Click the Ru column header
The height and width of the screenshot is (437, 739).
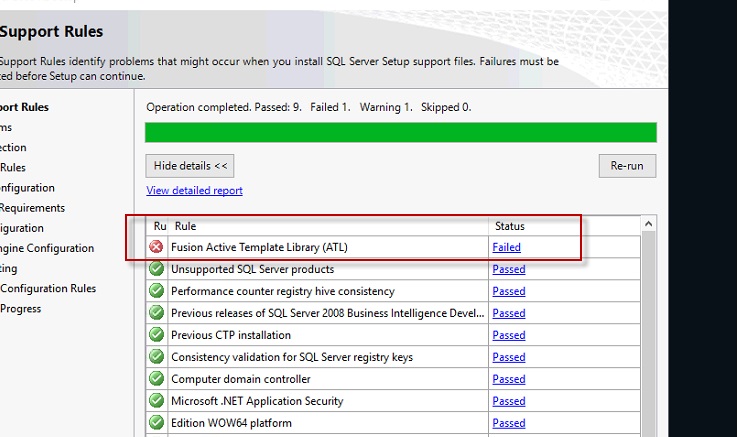point(157,226)
